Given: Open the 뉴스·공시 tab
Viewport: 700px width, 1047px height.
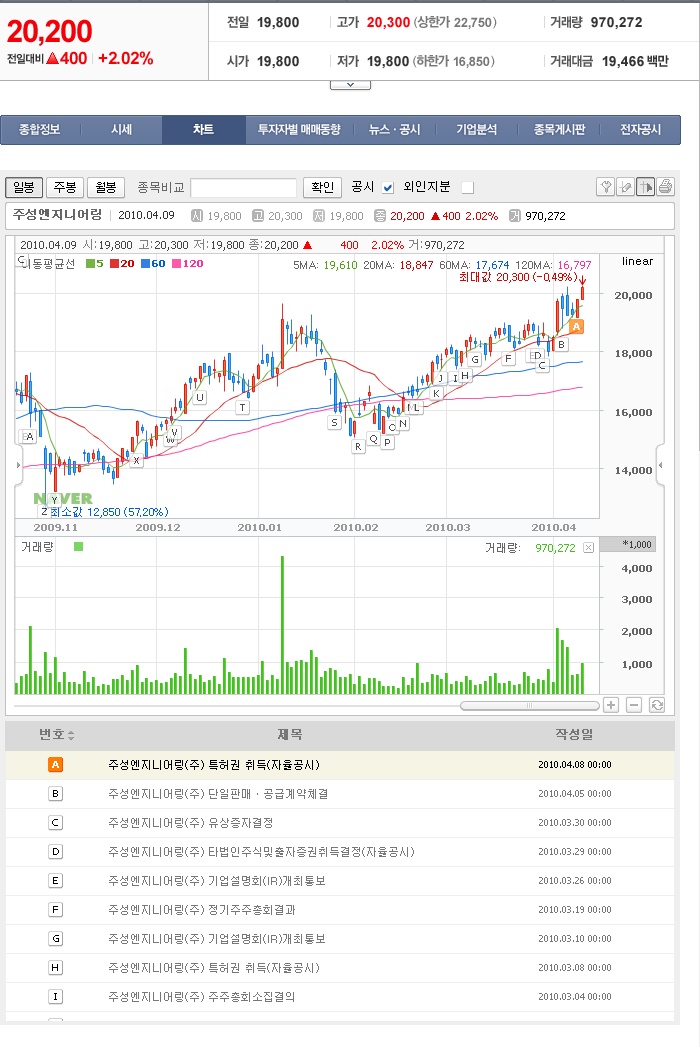Looking at the screenshot, I should [x=395, y=130].
